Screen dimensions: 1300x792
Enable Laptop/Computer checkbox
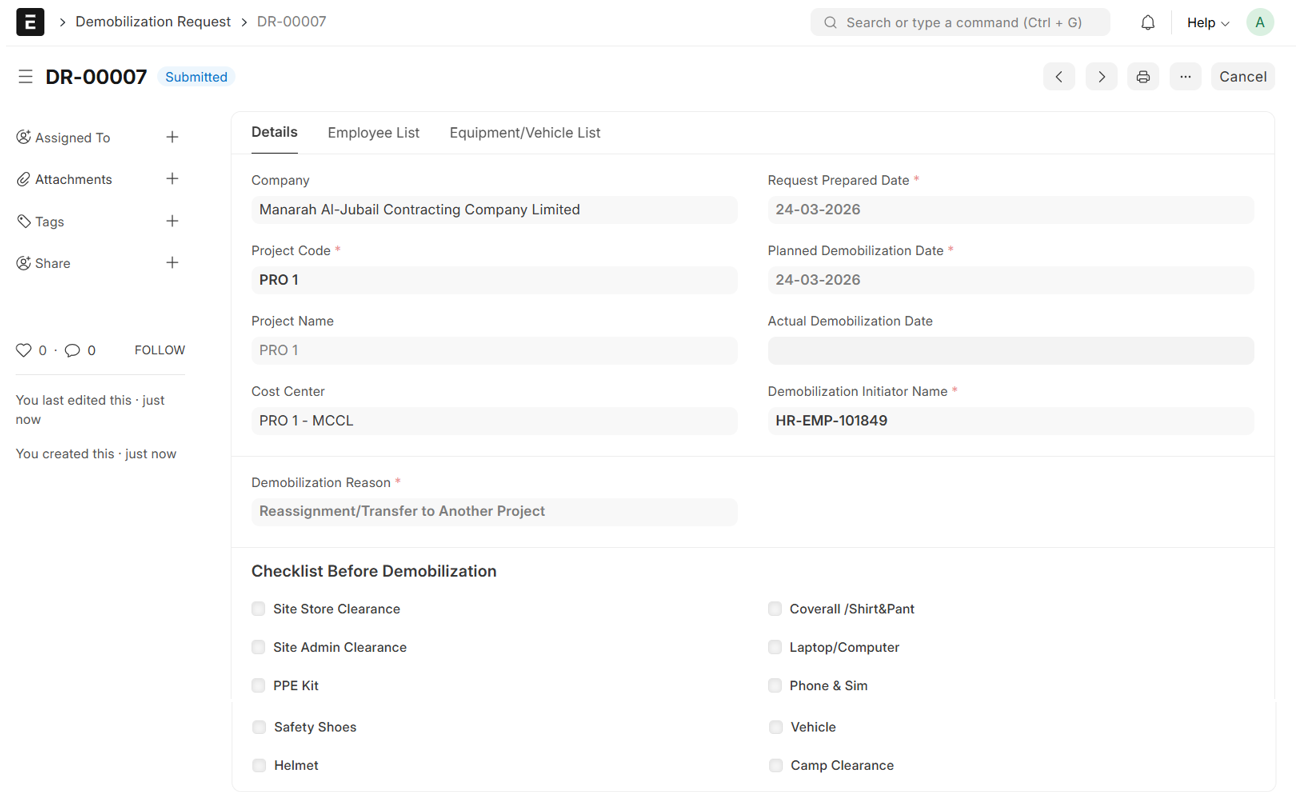click(x=775, y=647)
